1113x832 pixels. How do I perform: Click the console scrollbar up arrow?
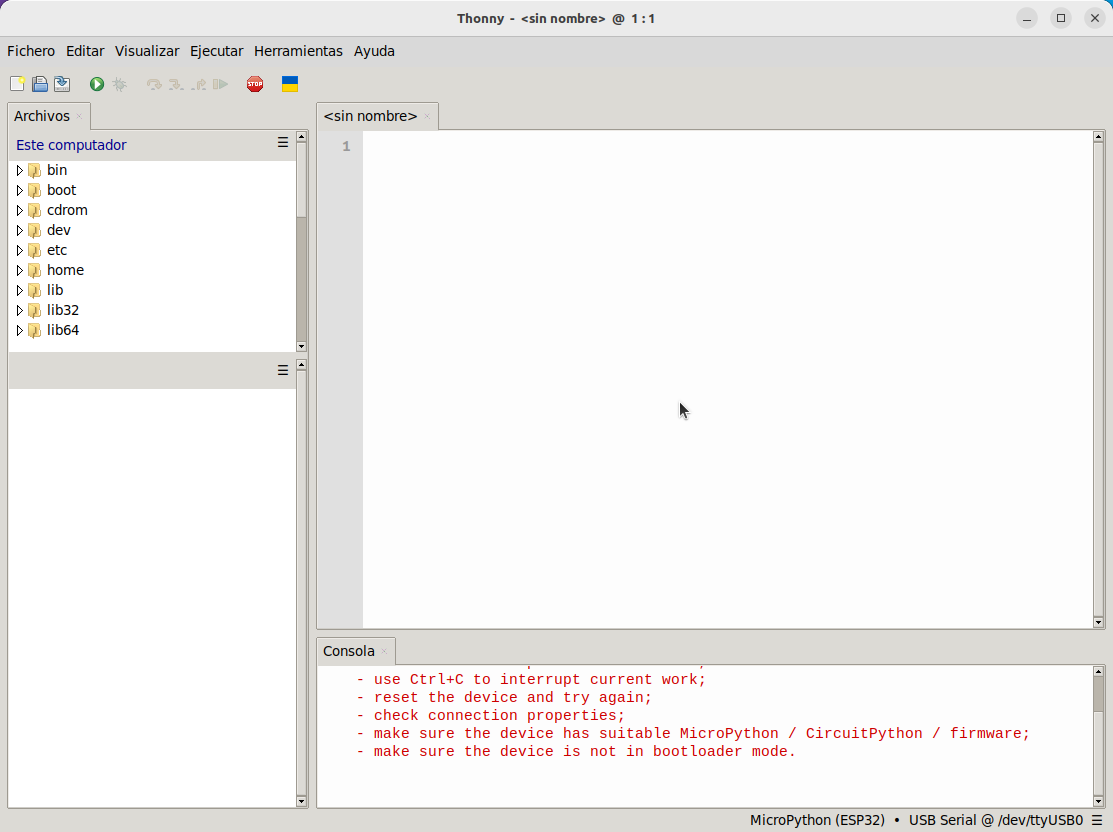coord(1098,672)
